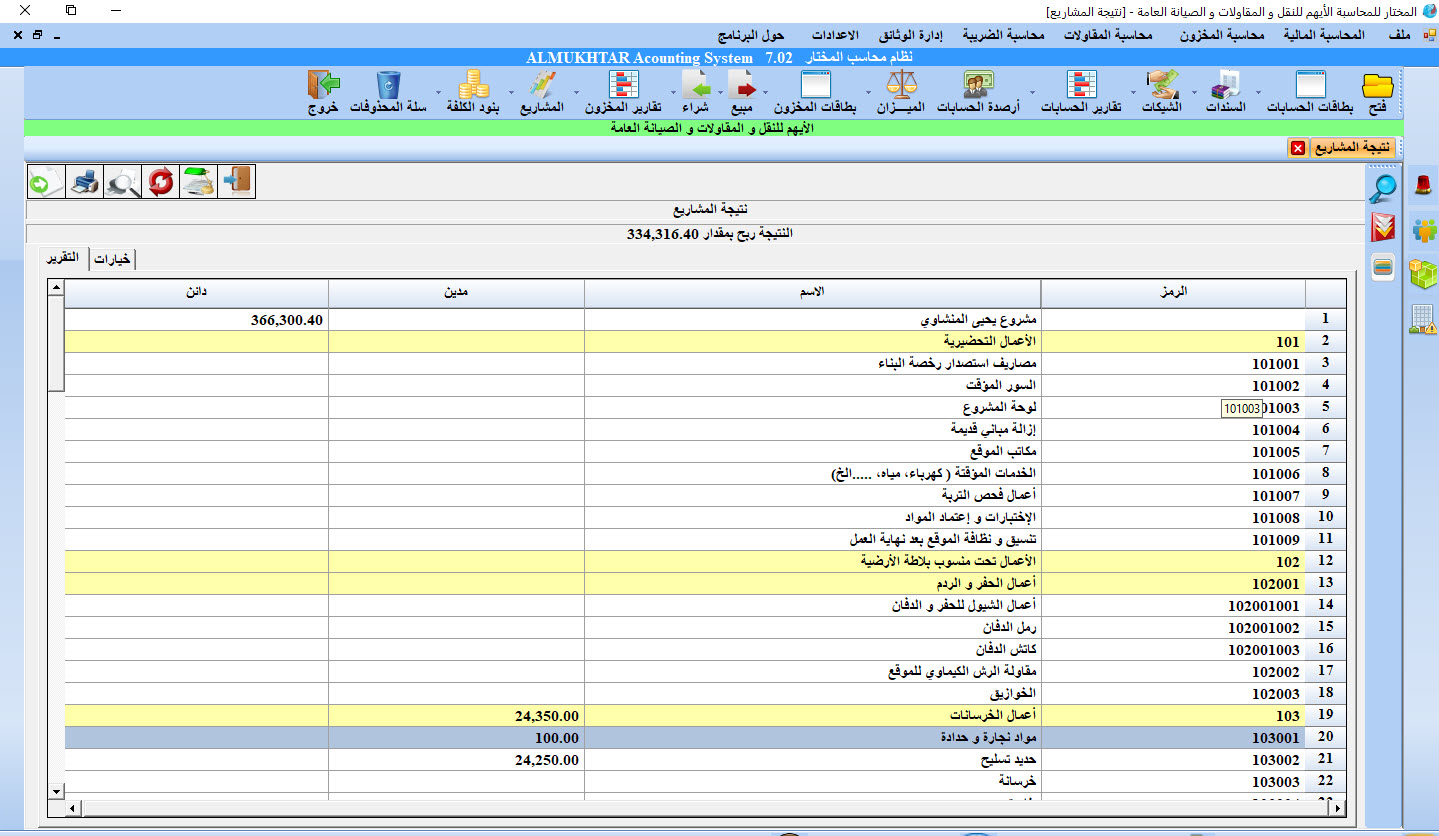Screen dimensions: 1439x836
Task: Click the blue magnifier icon in right sidebar
Action: [x=1384, y=187]
